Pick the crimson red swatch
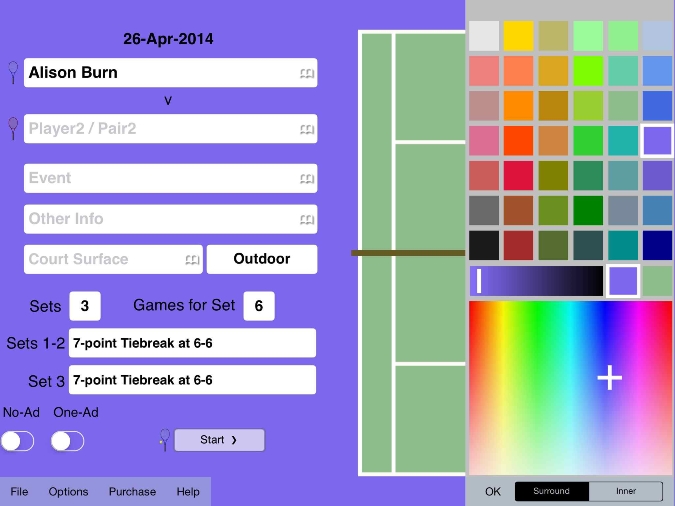This screenshot has width=675, height=506. (x=519, y=175)
